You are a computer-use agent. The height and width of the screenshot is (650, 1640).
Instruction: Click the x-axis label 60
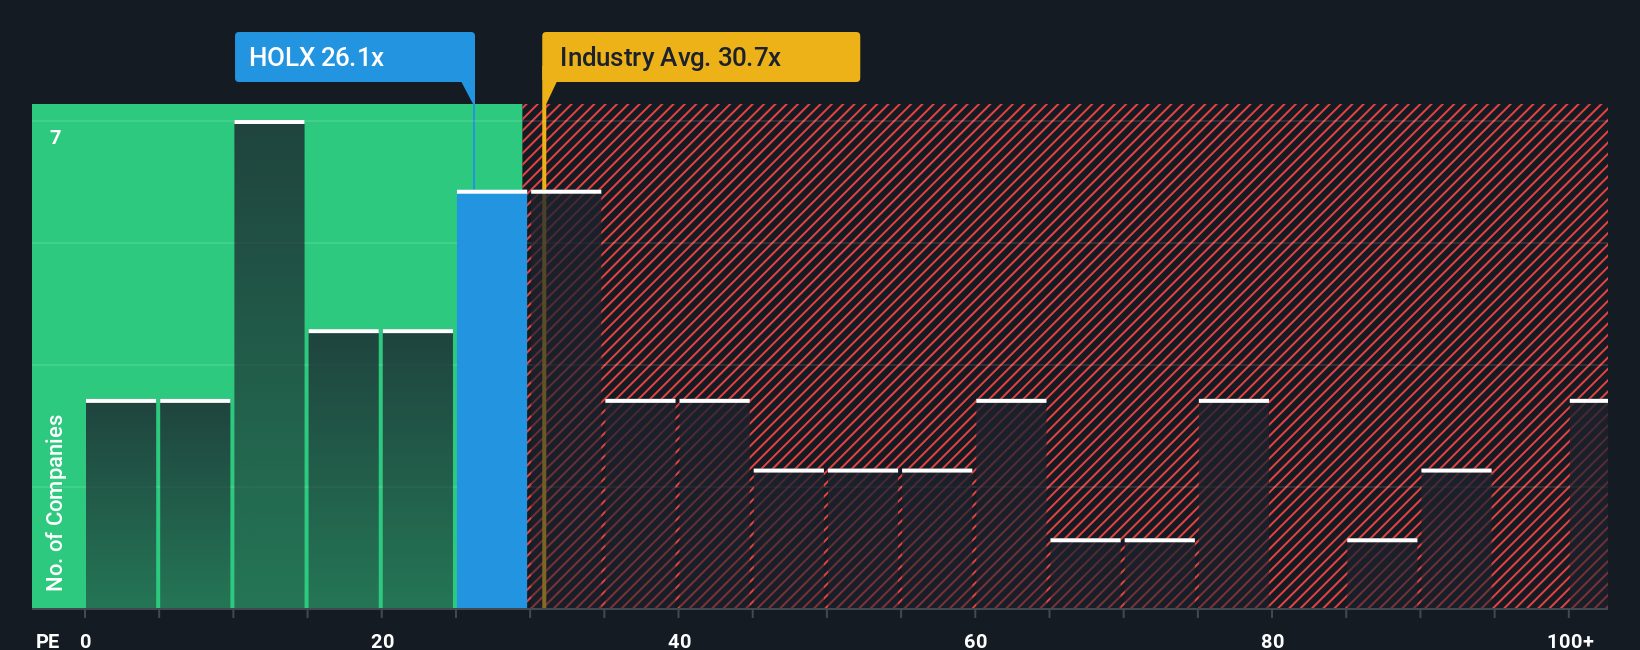[x=975, y=640]
